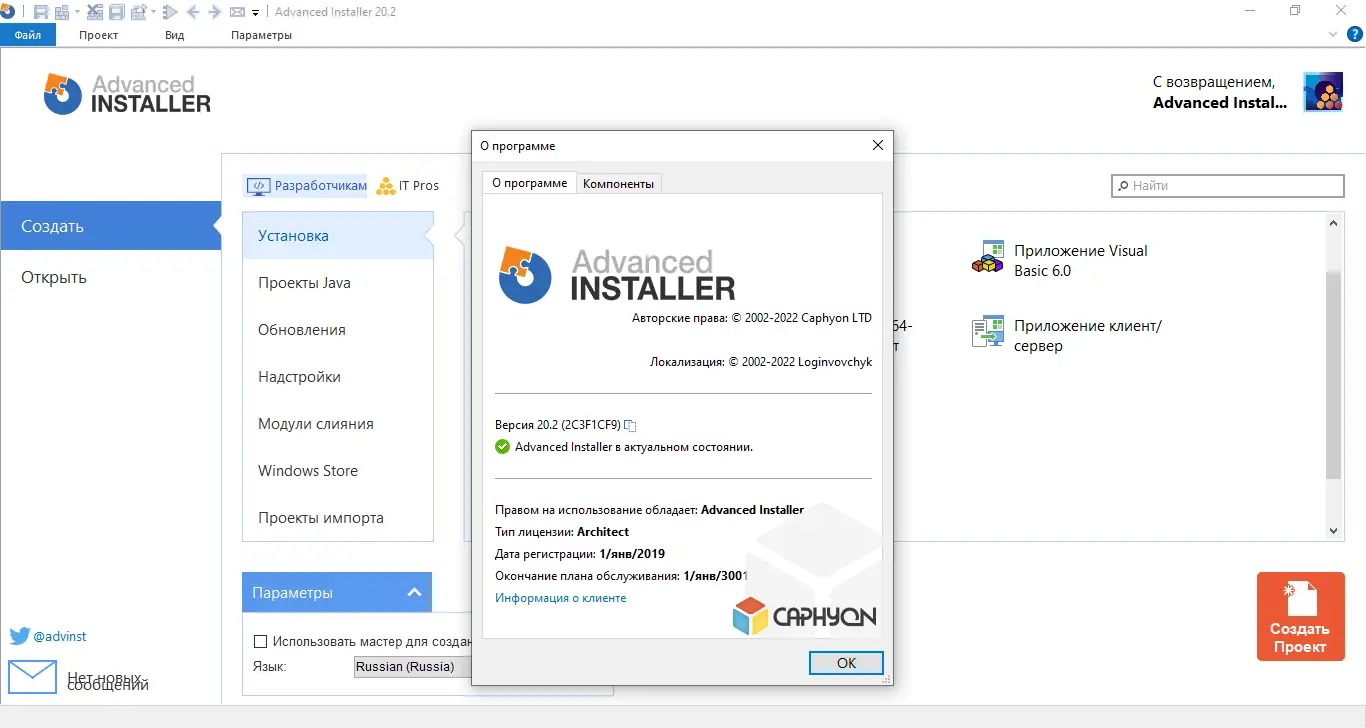Screen dimensions: 1366x728
Task: Click inside the Найти search field
Action: (x=1228, y=186)
